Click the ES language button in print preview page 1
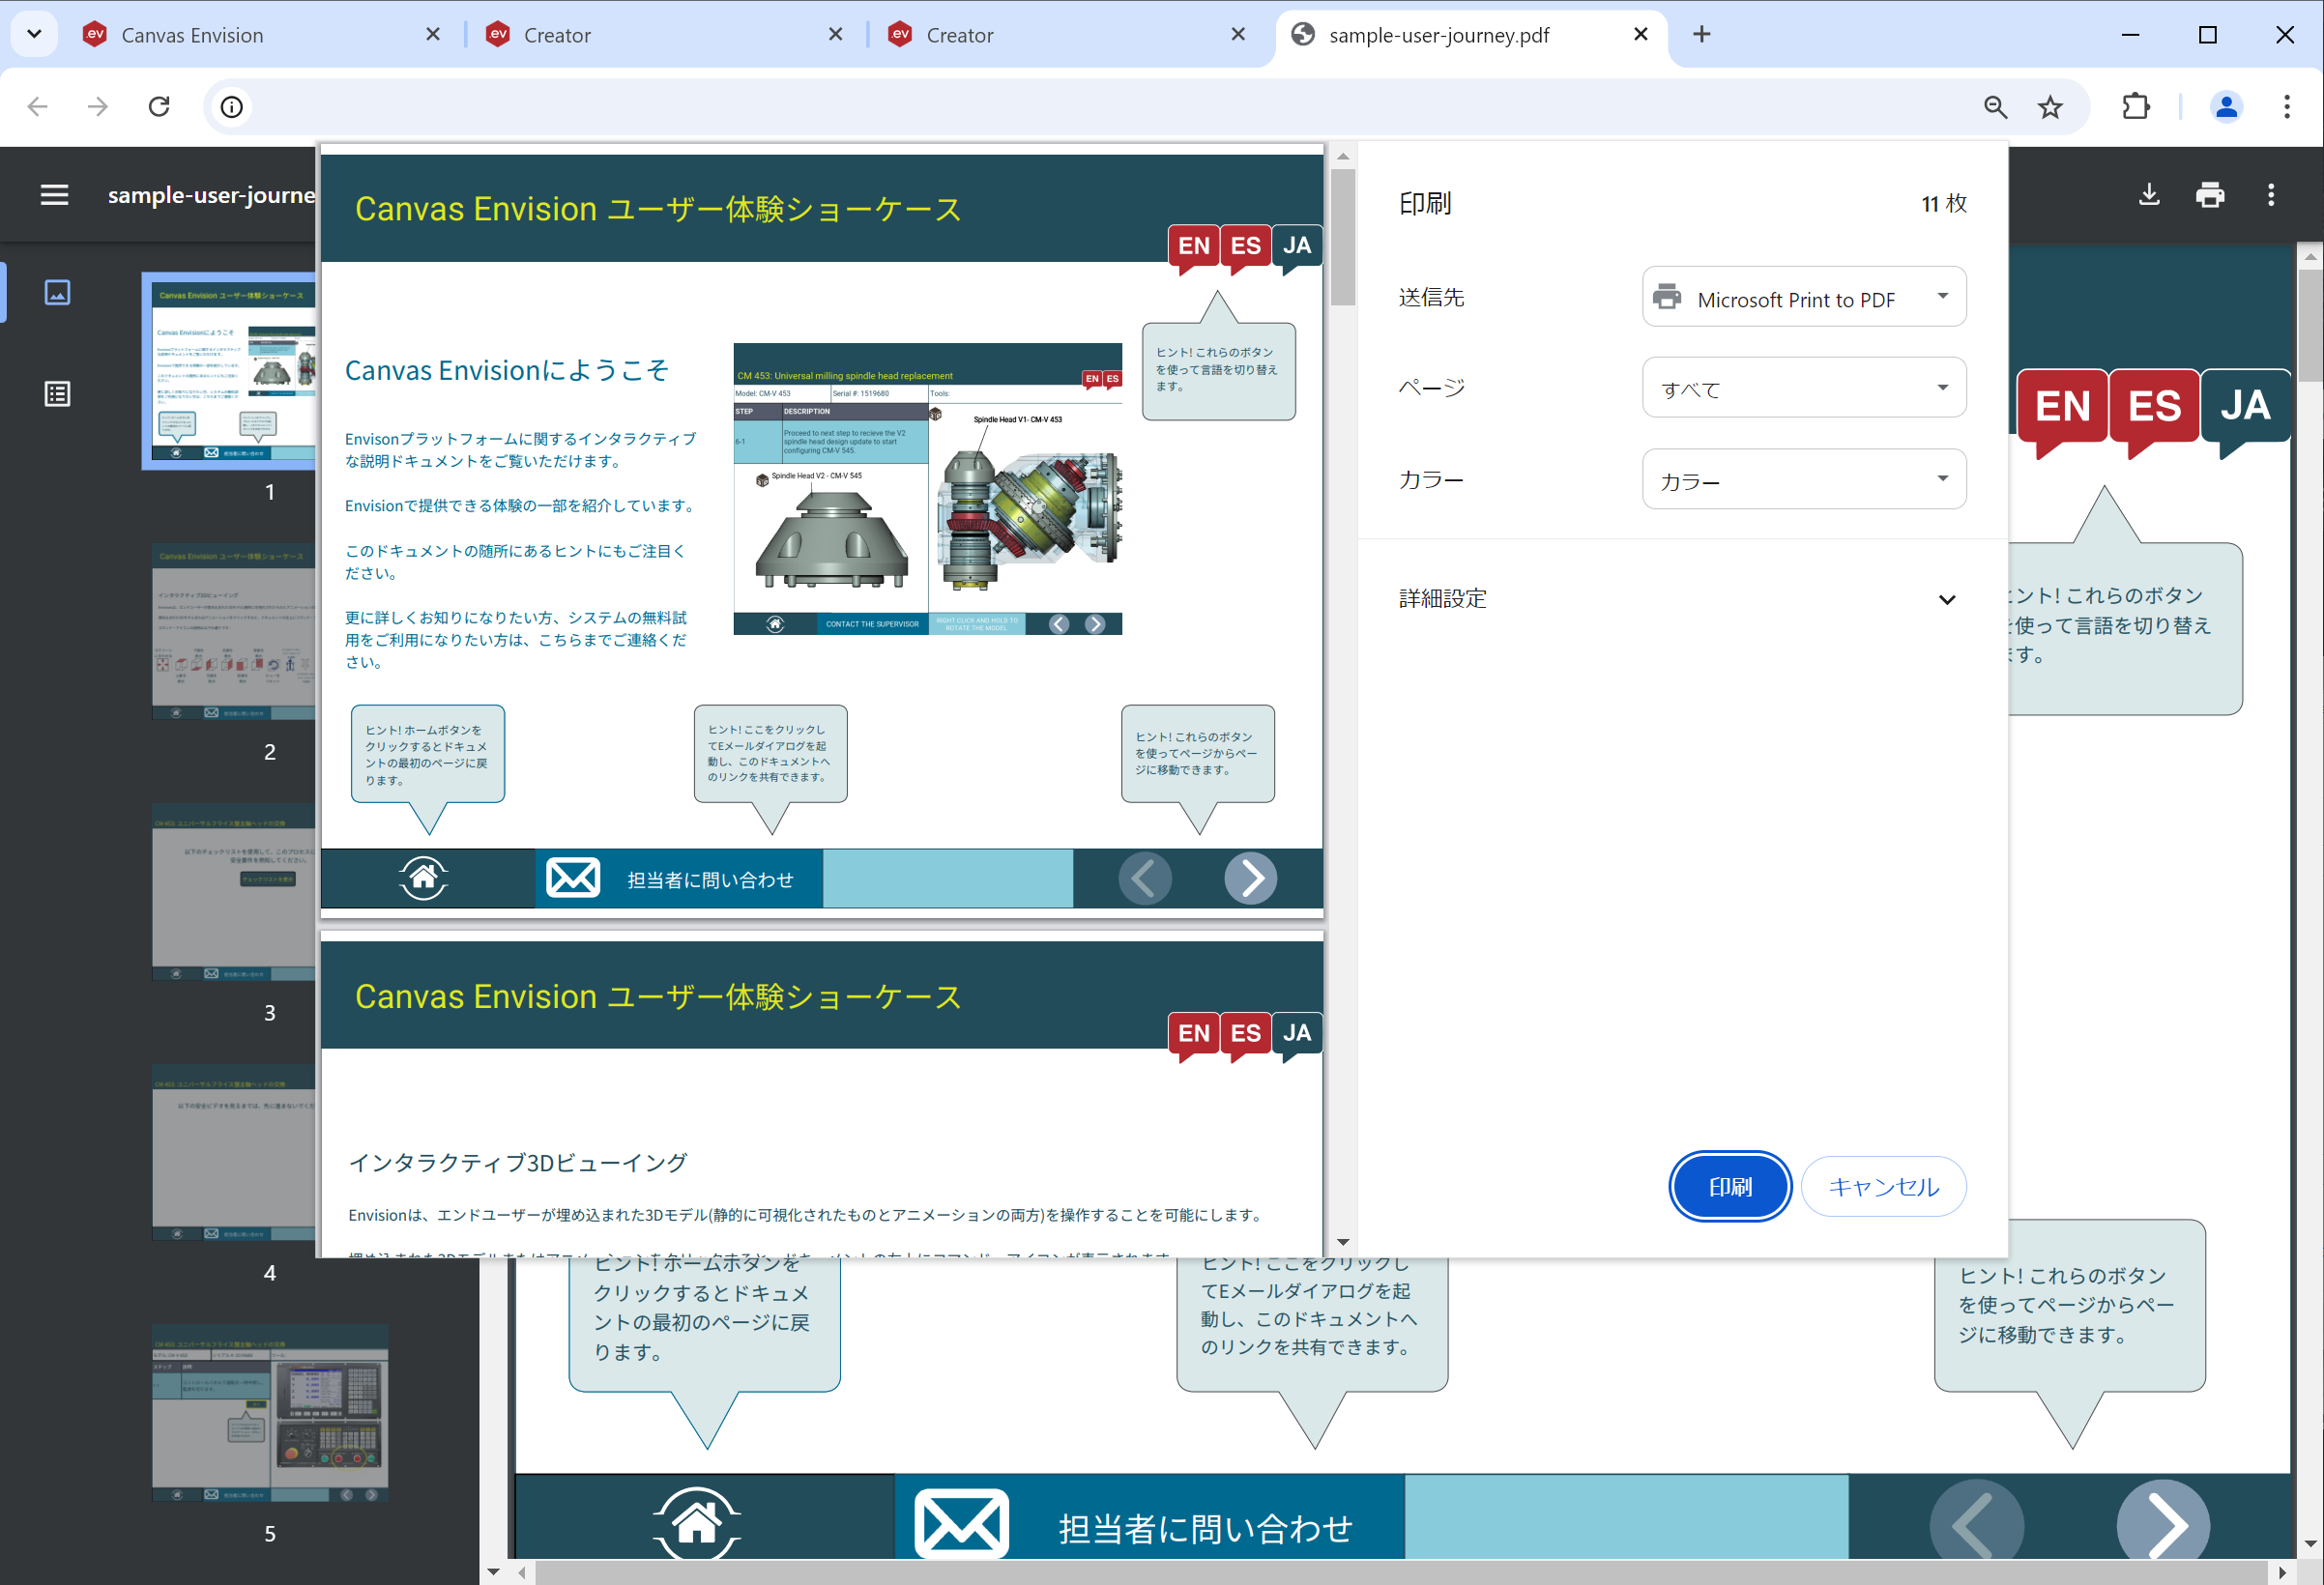2324x1585 pixels. (1245, 247)
